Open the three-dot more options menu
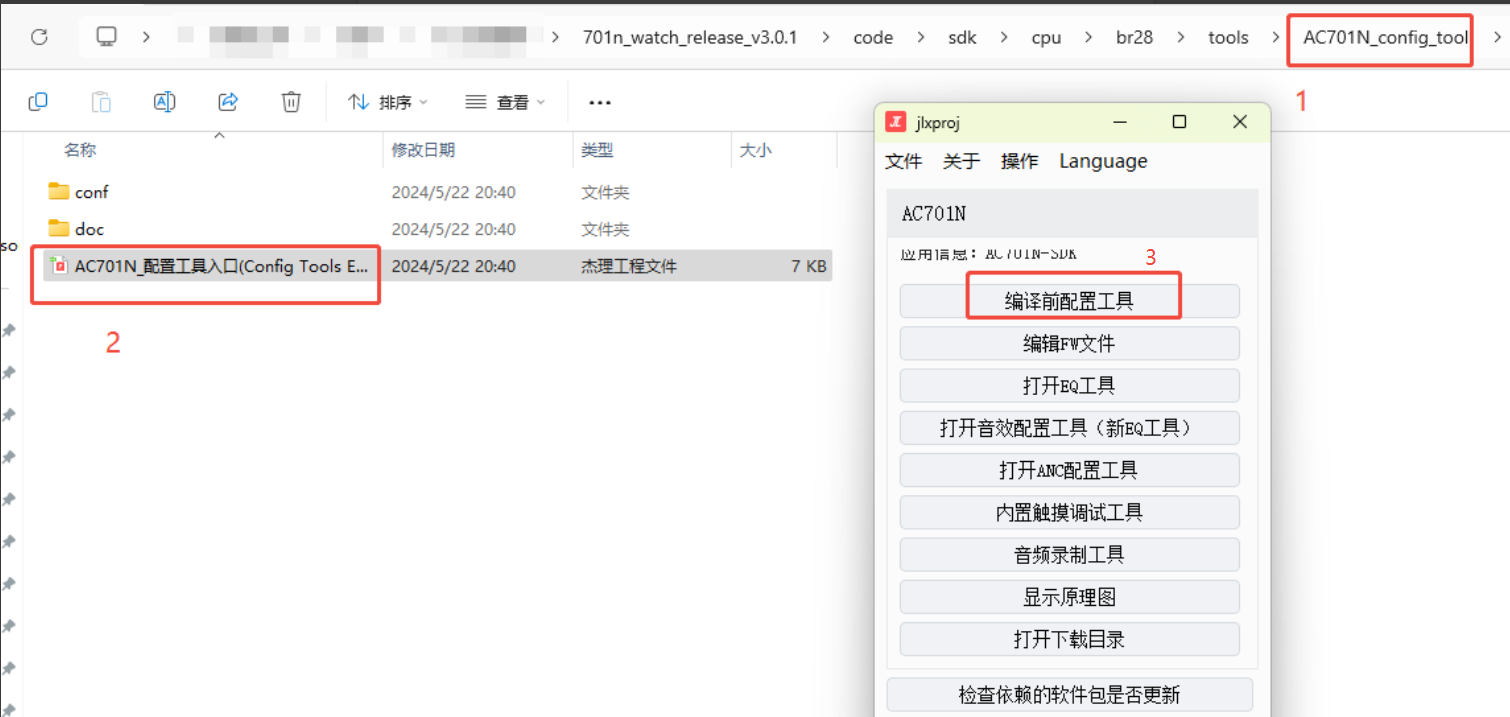The image size is (1510, 717). coord(600,102)
